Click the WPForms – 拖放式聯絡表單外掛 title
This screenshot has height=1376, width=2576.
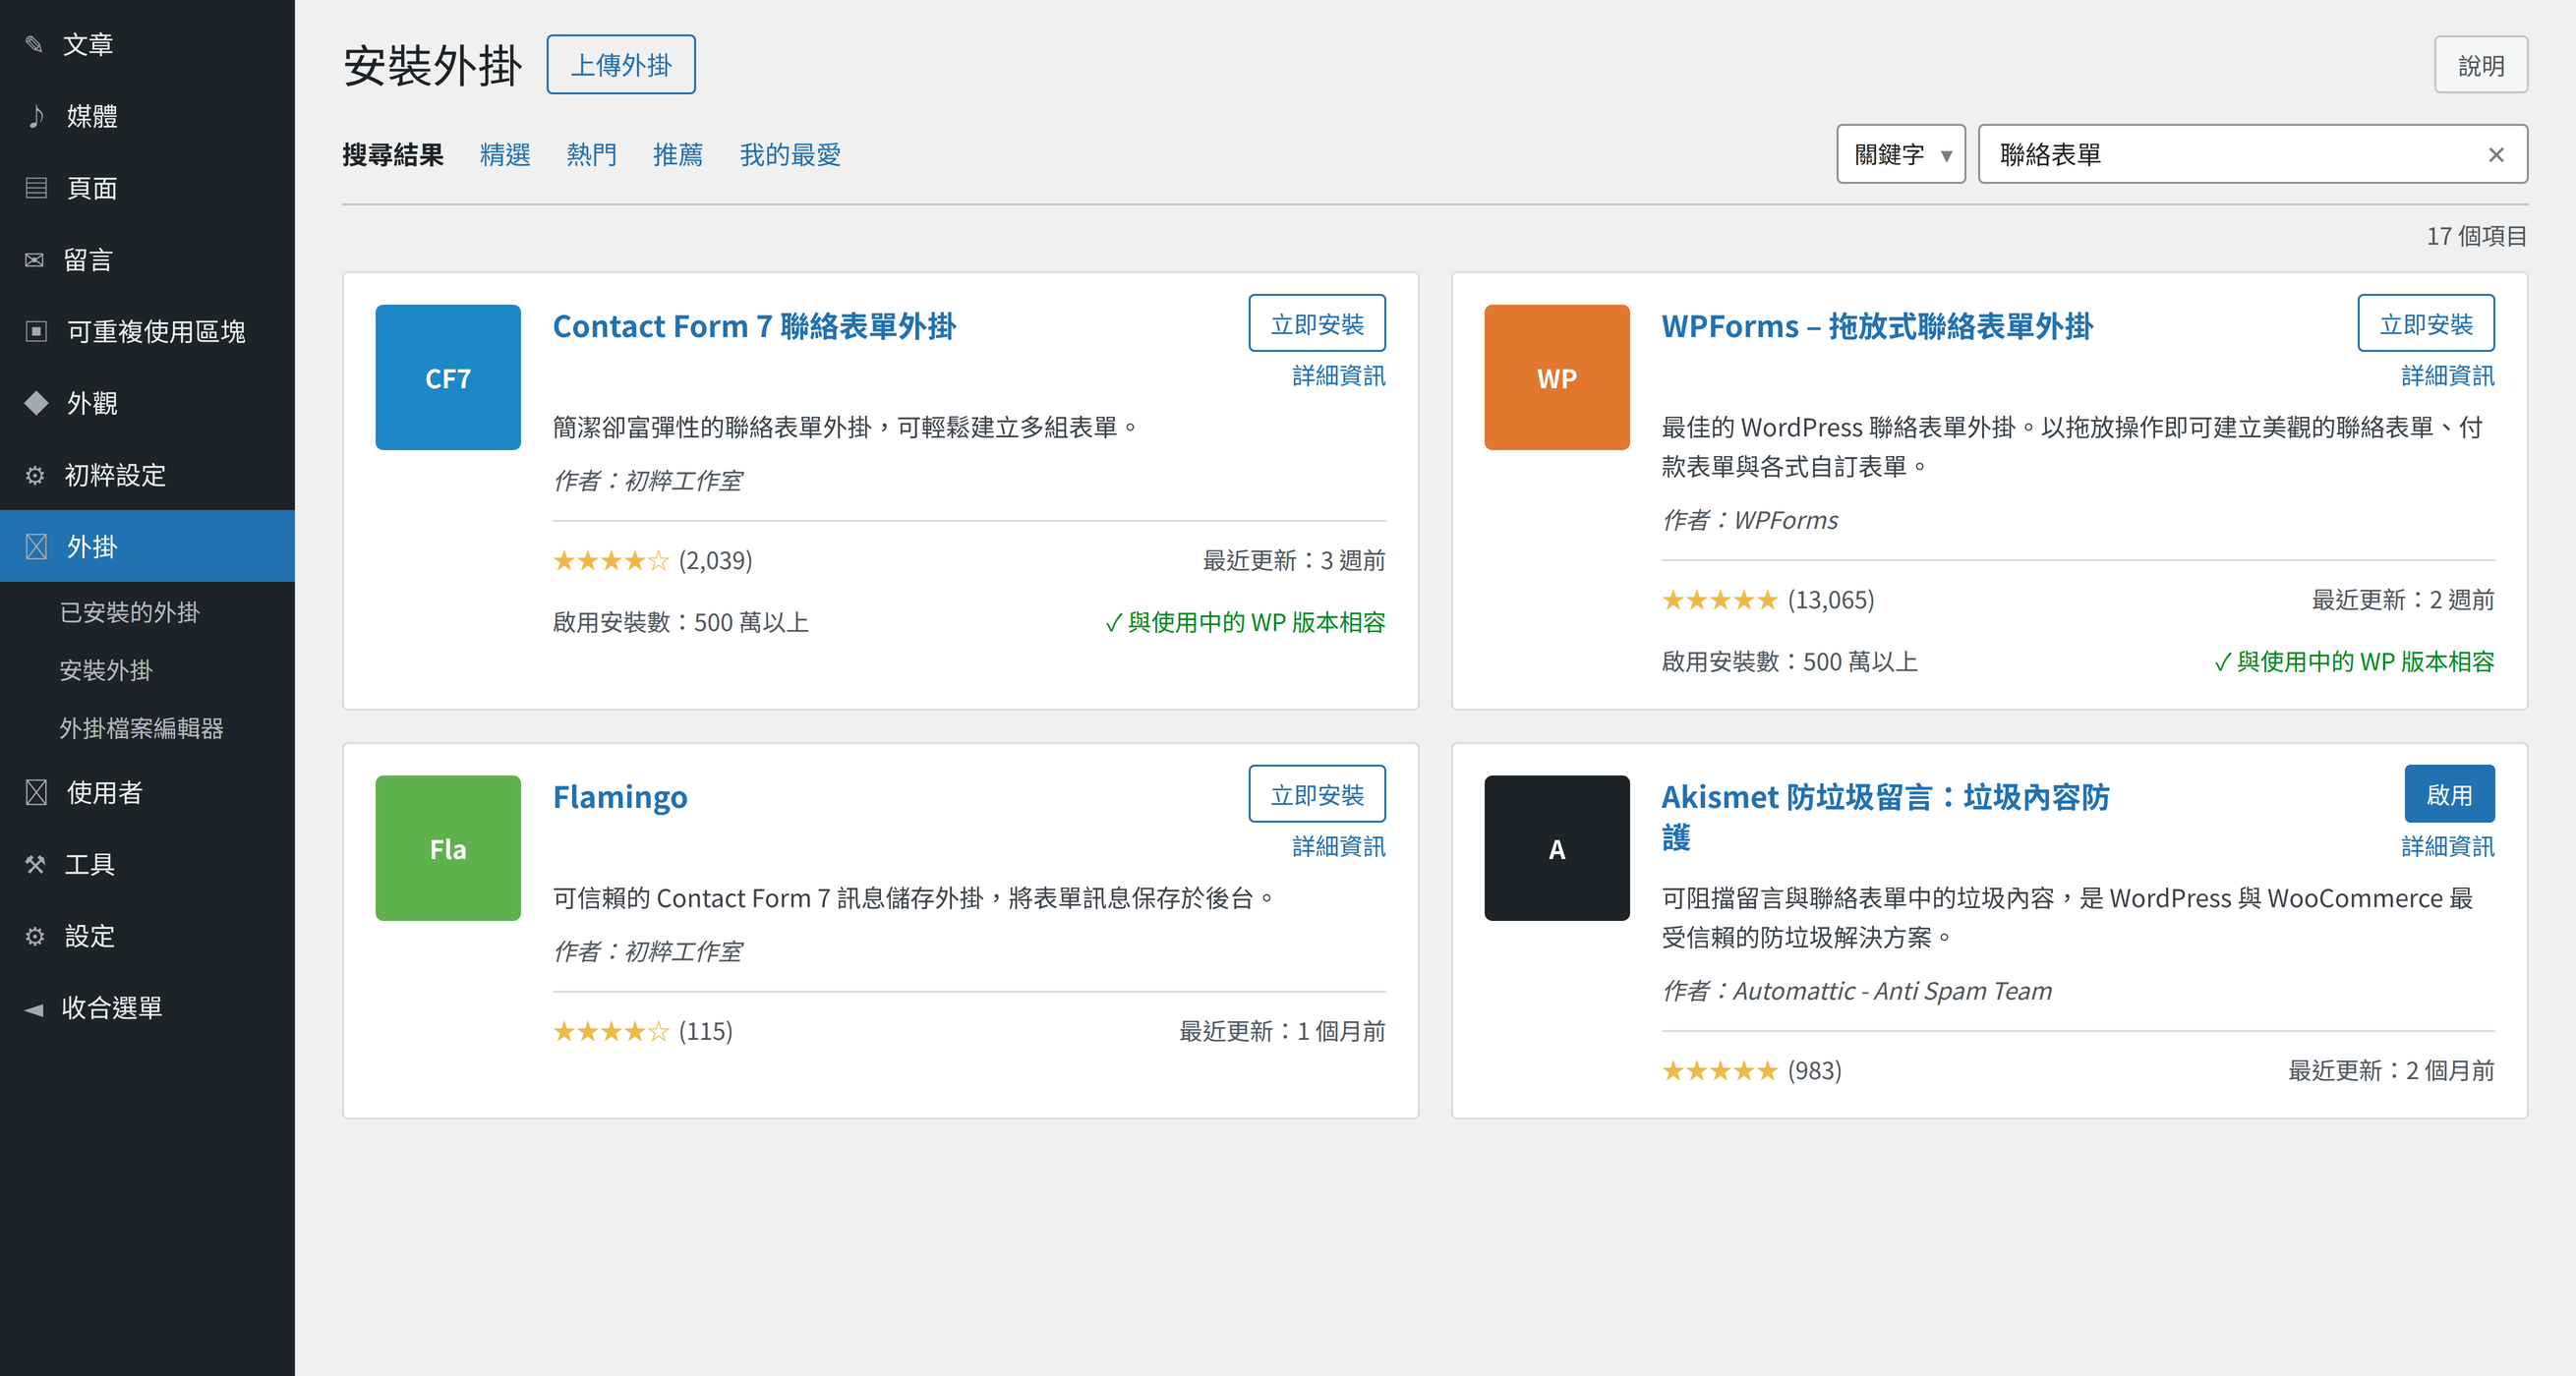1877,326
